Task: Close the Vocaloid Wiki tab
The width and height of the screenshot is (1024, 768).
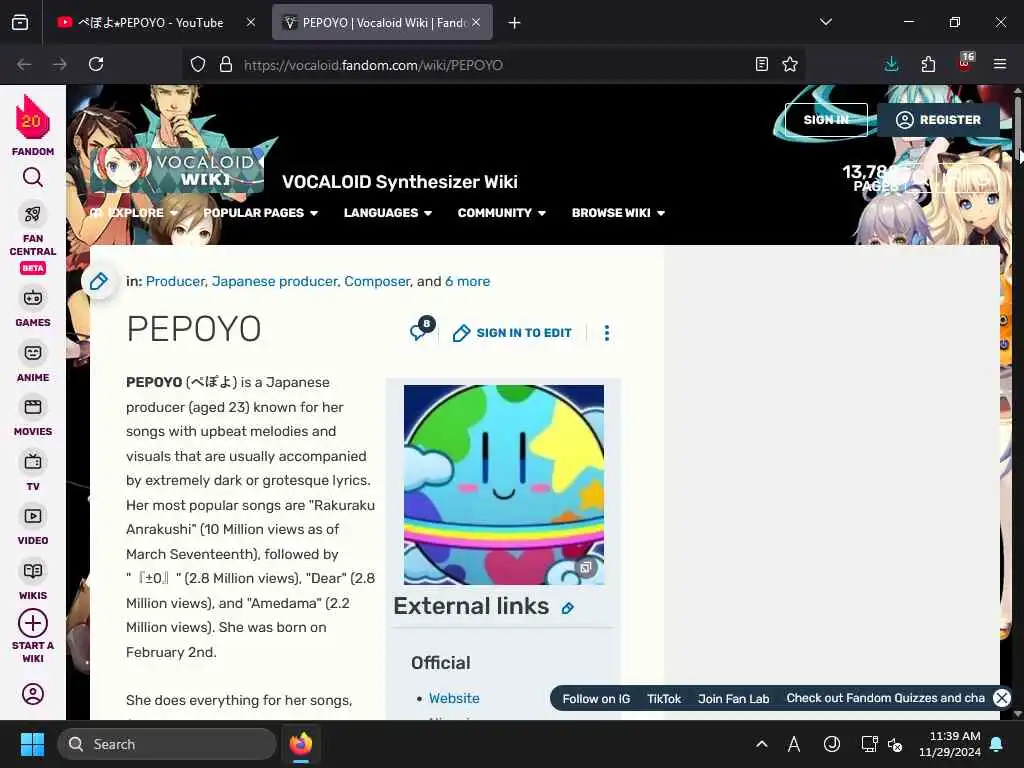Action: coord(476,23)
